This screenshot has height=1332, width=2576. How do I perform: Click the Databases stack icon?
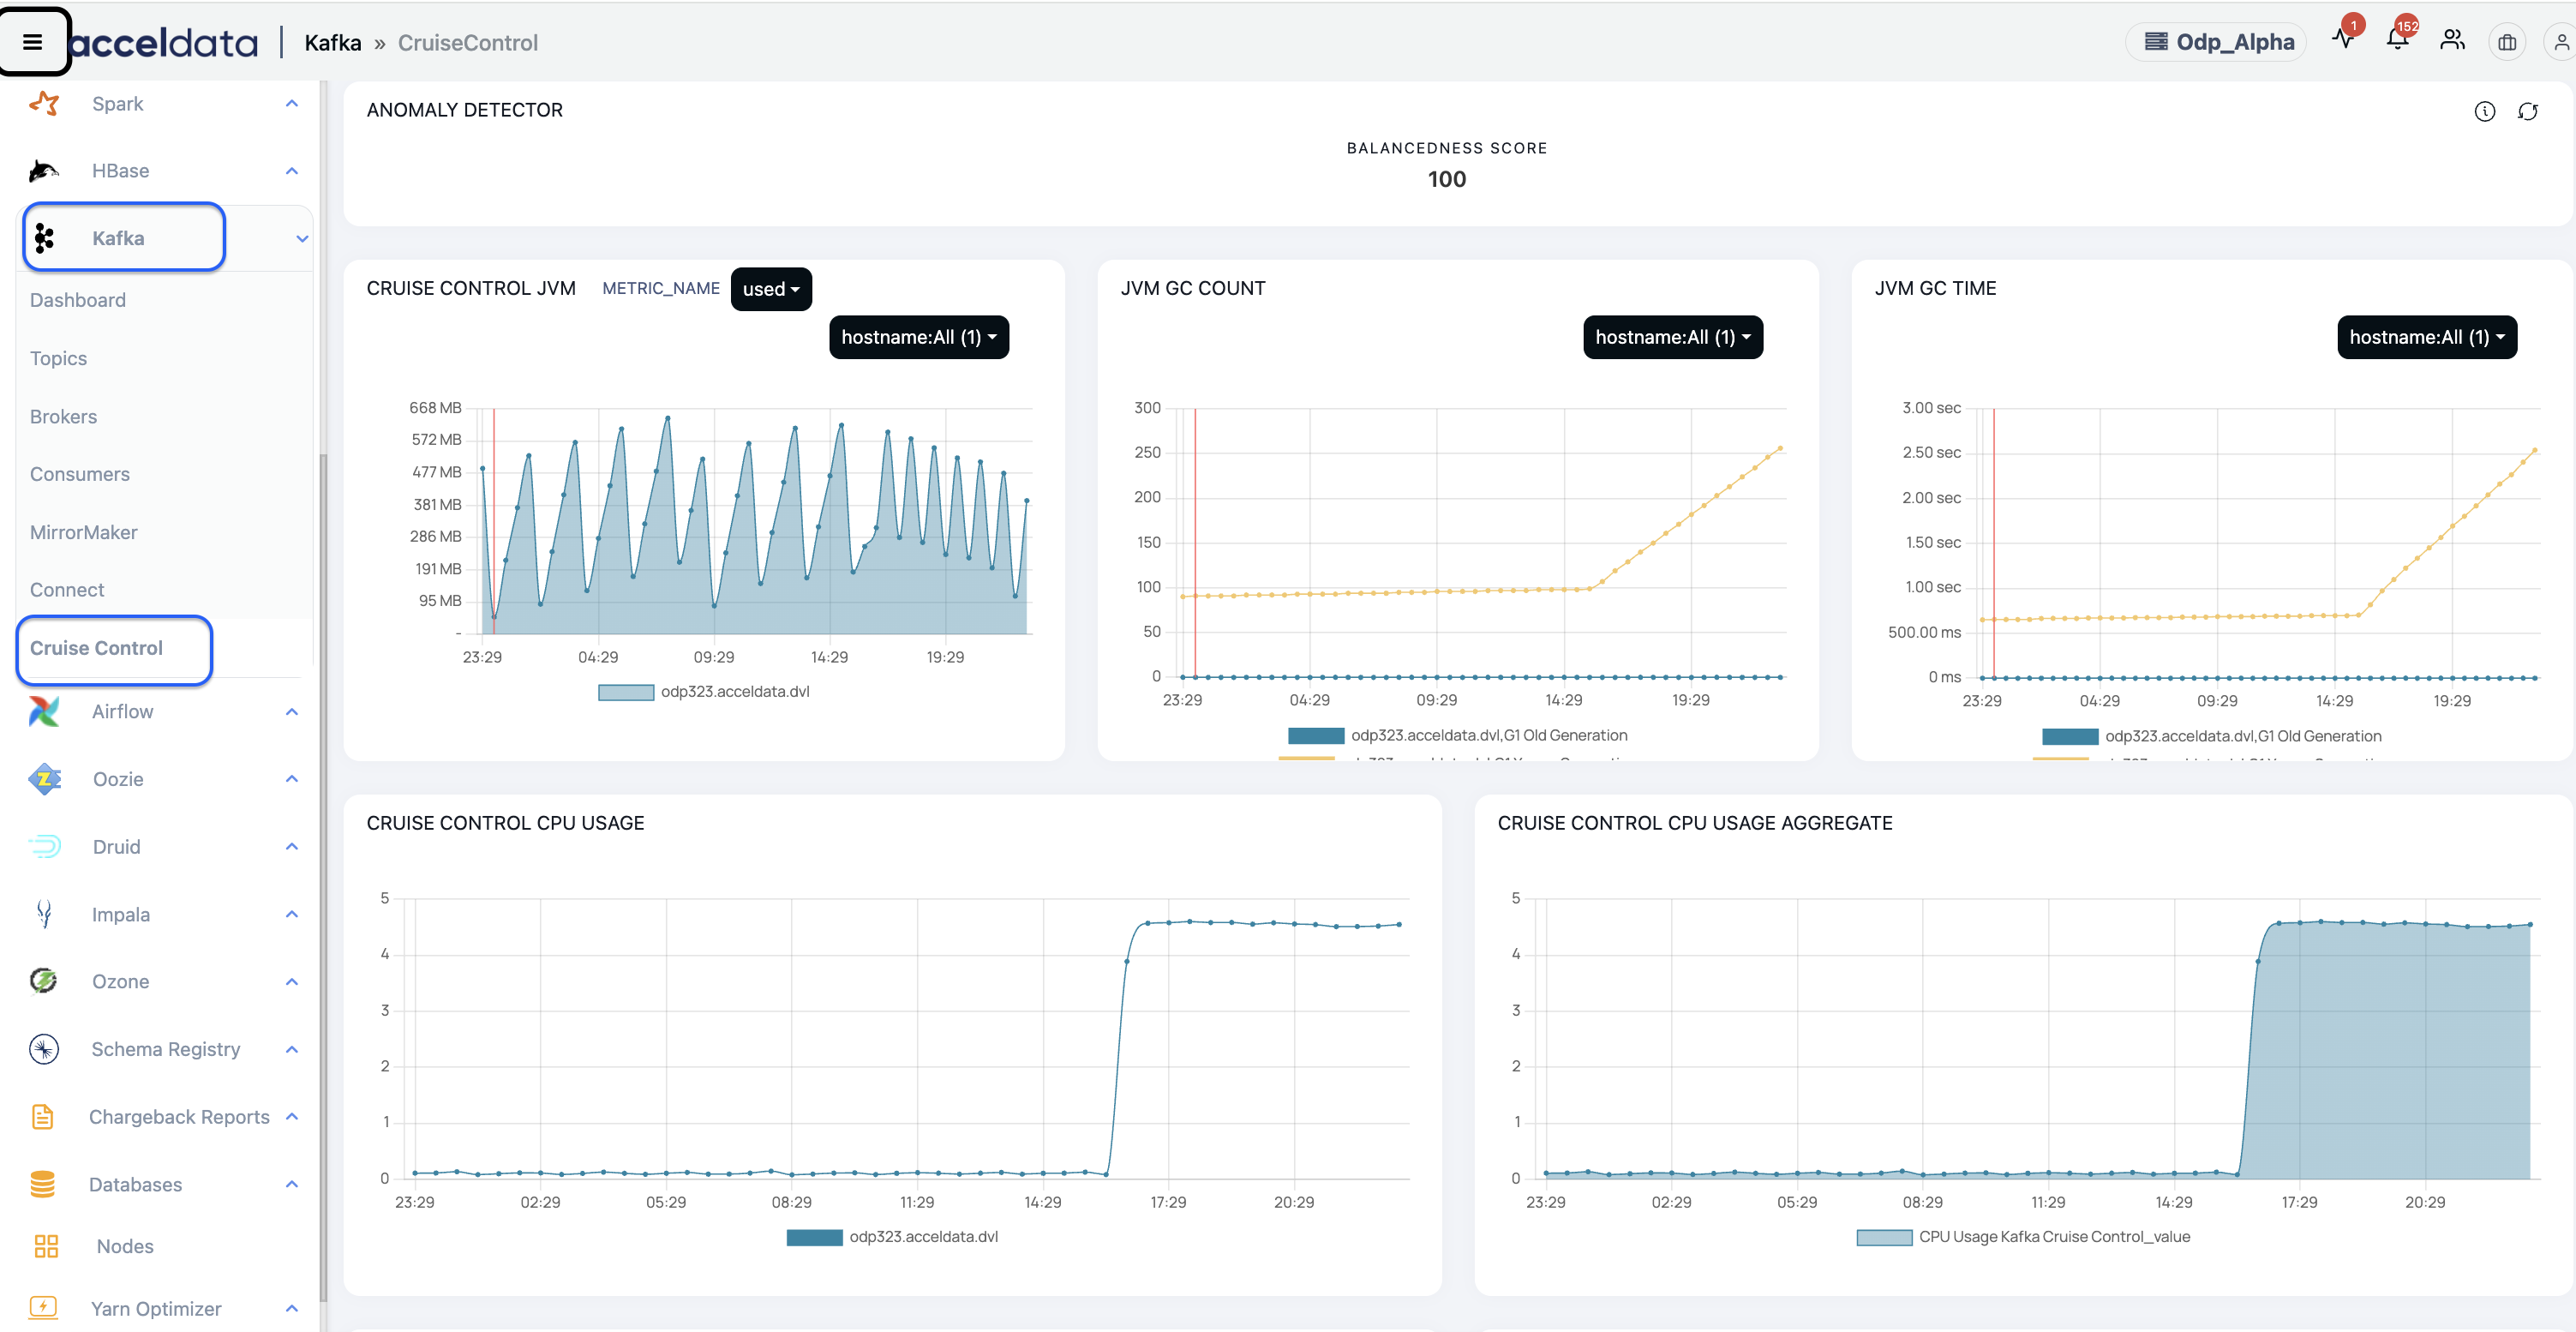click(x=42, y=1184)
